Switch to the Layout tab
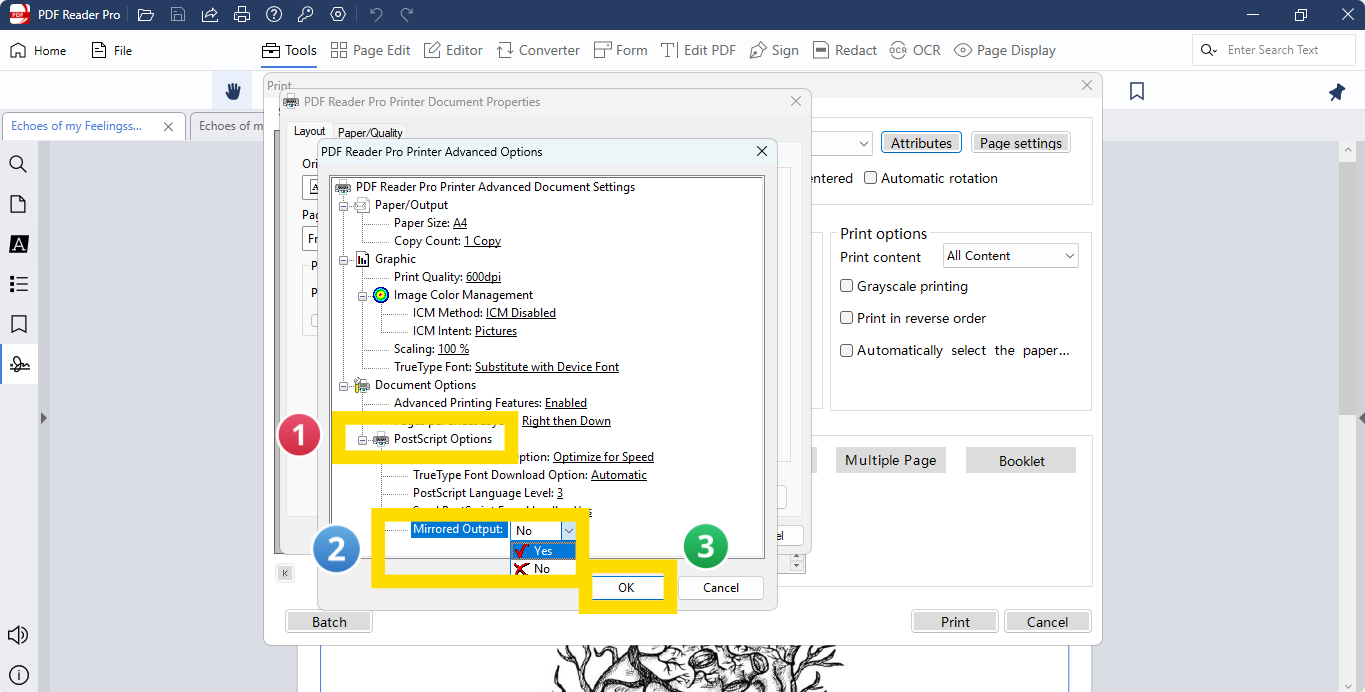 pyautogui.click(x=309, y=131)
